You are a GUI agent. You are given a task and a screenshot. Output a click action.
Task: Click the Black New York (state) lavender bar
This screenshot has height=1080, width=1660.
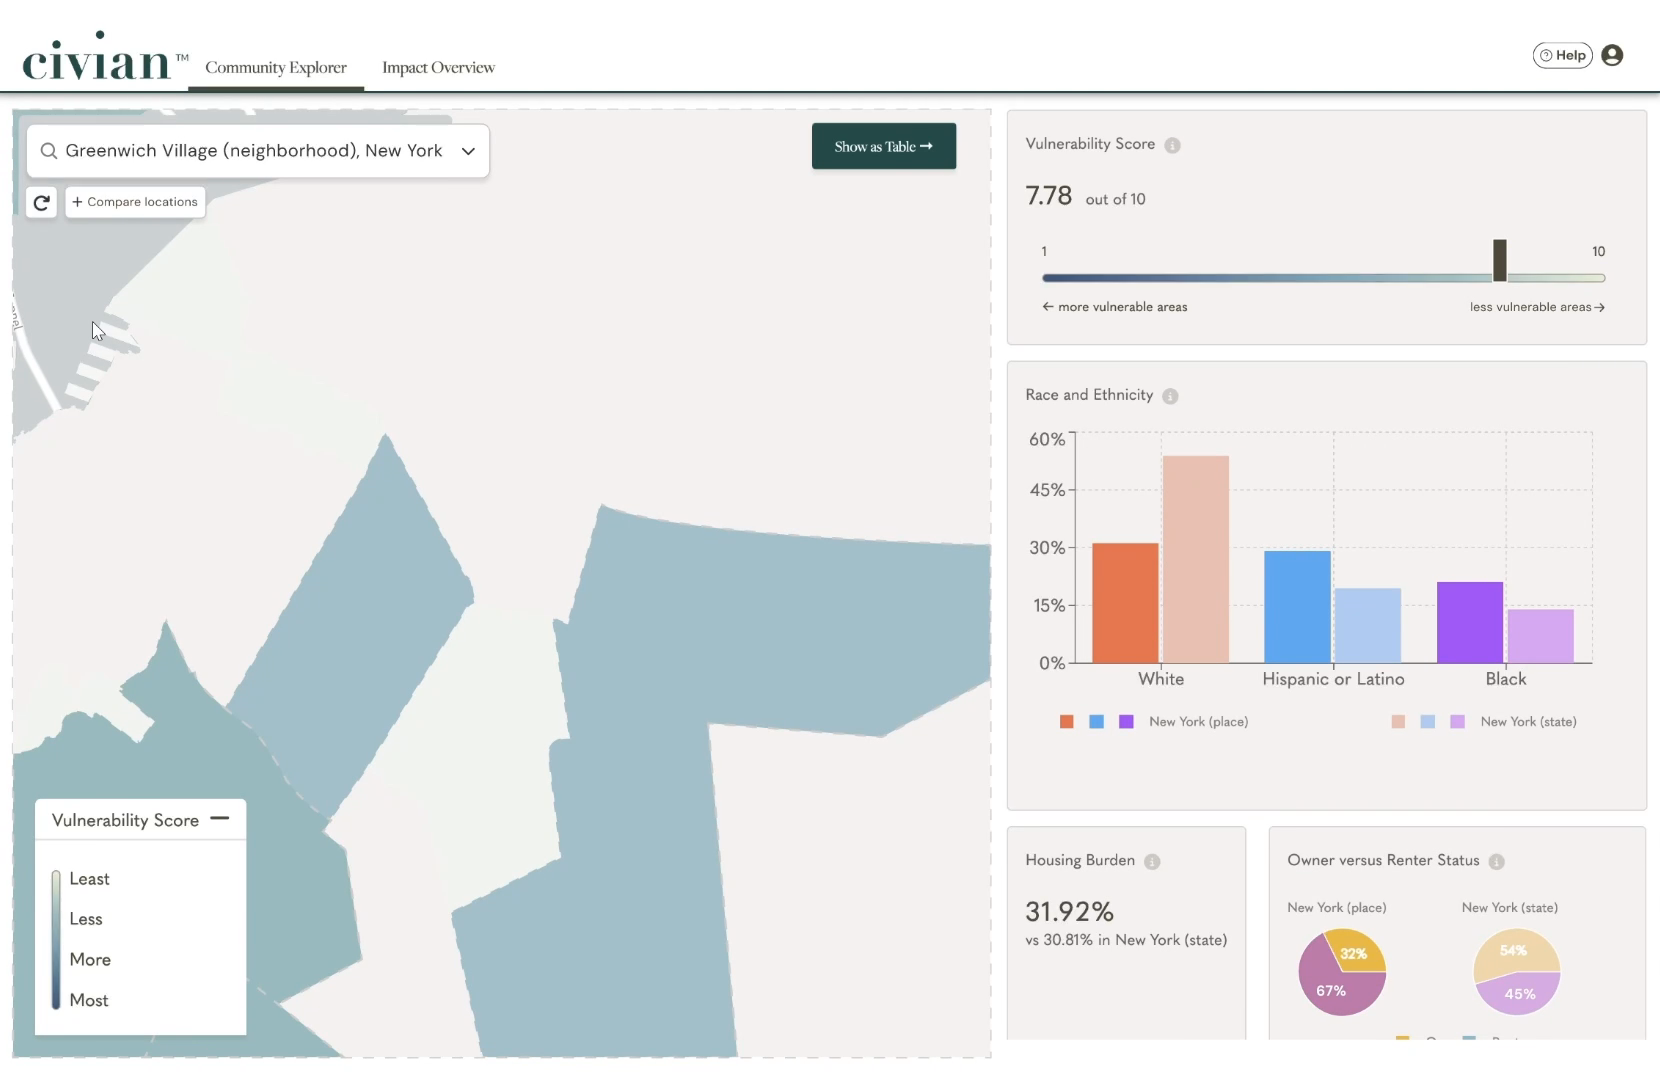click(x=1541, y=636)
